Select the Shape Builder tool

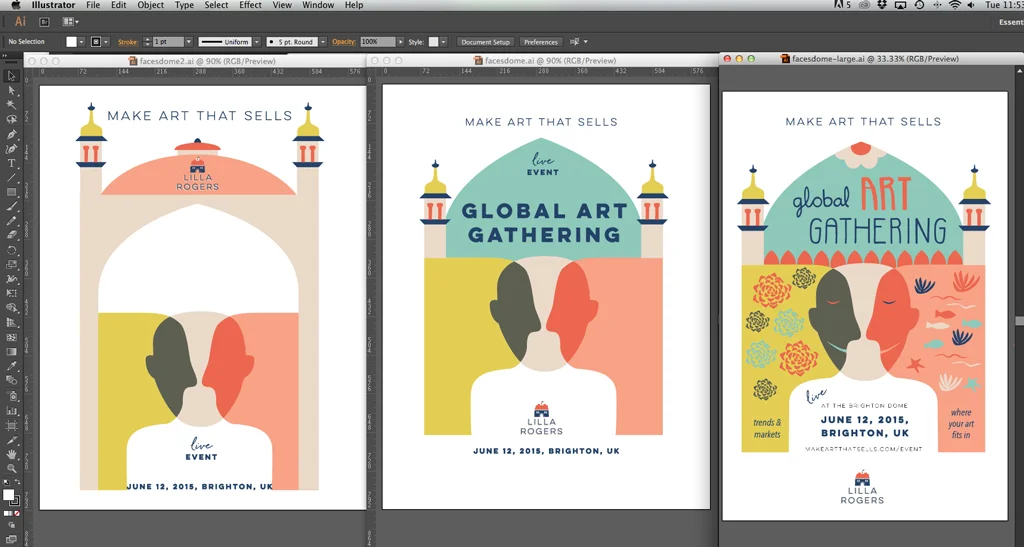(x=11, y=308)
